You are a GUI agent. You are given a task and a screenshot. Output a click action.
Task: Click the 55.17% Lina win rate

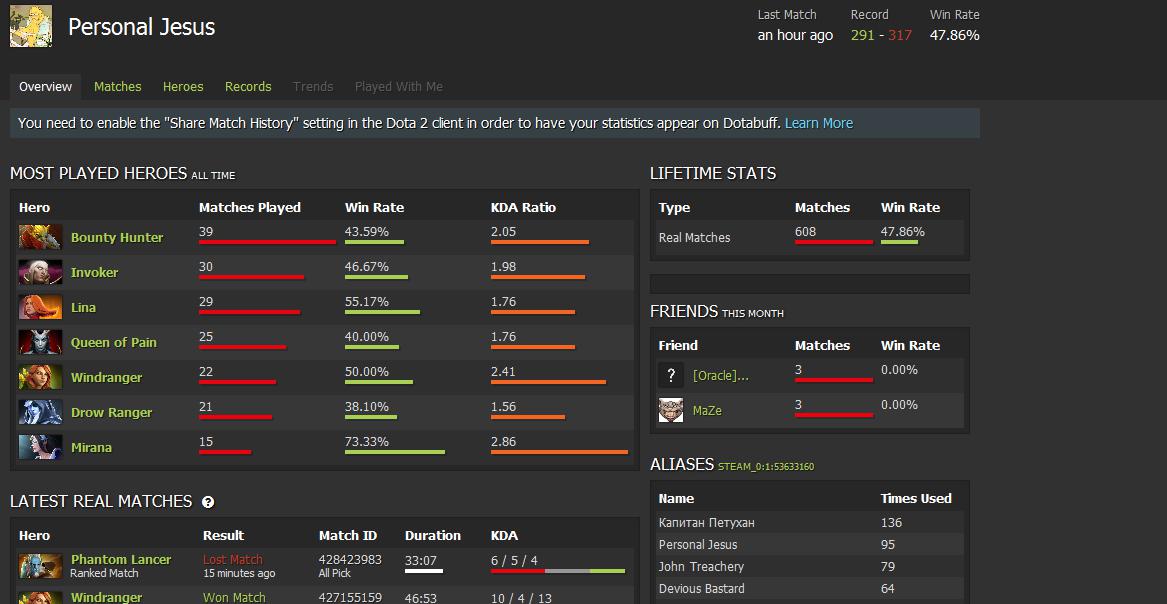tap(367, 301)
